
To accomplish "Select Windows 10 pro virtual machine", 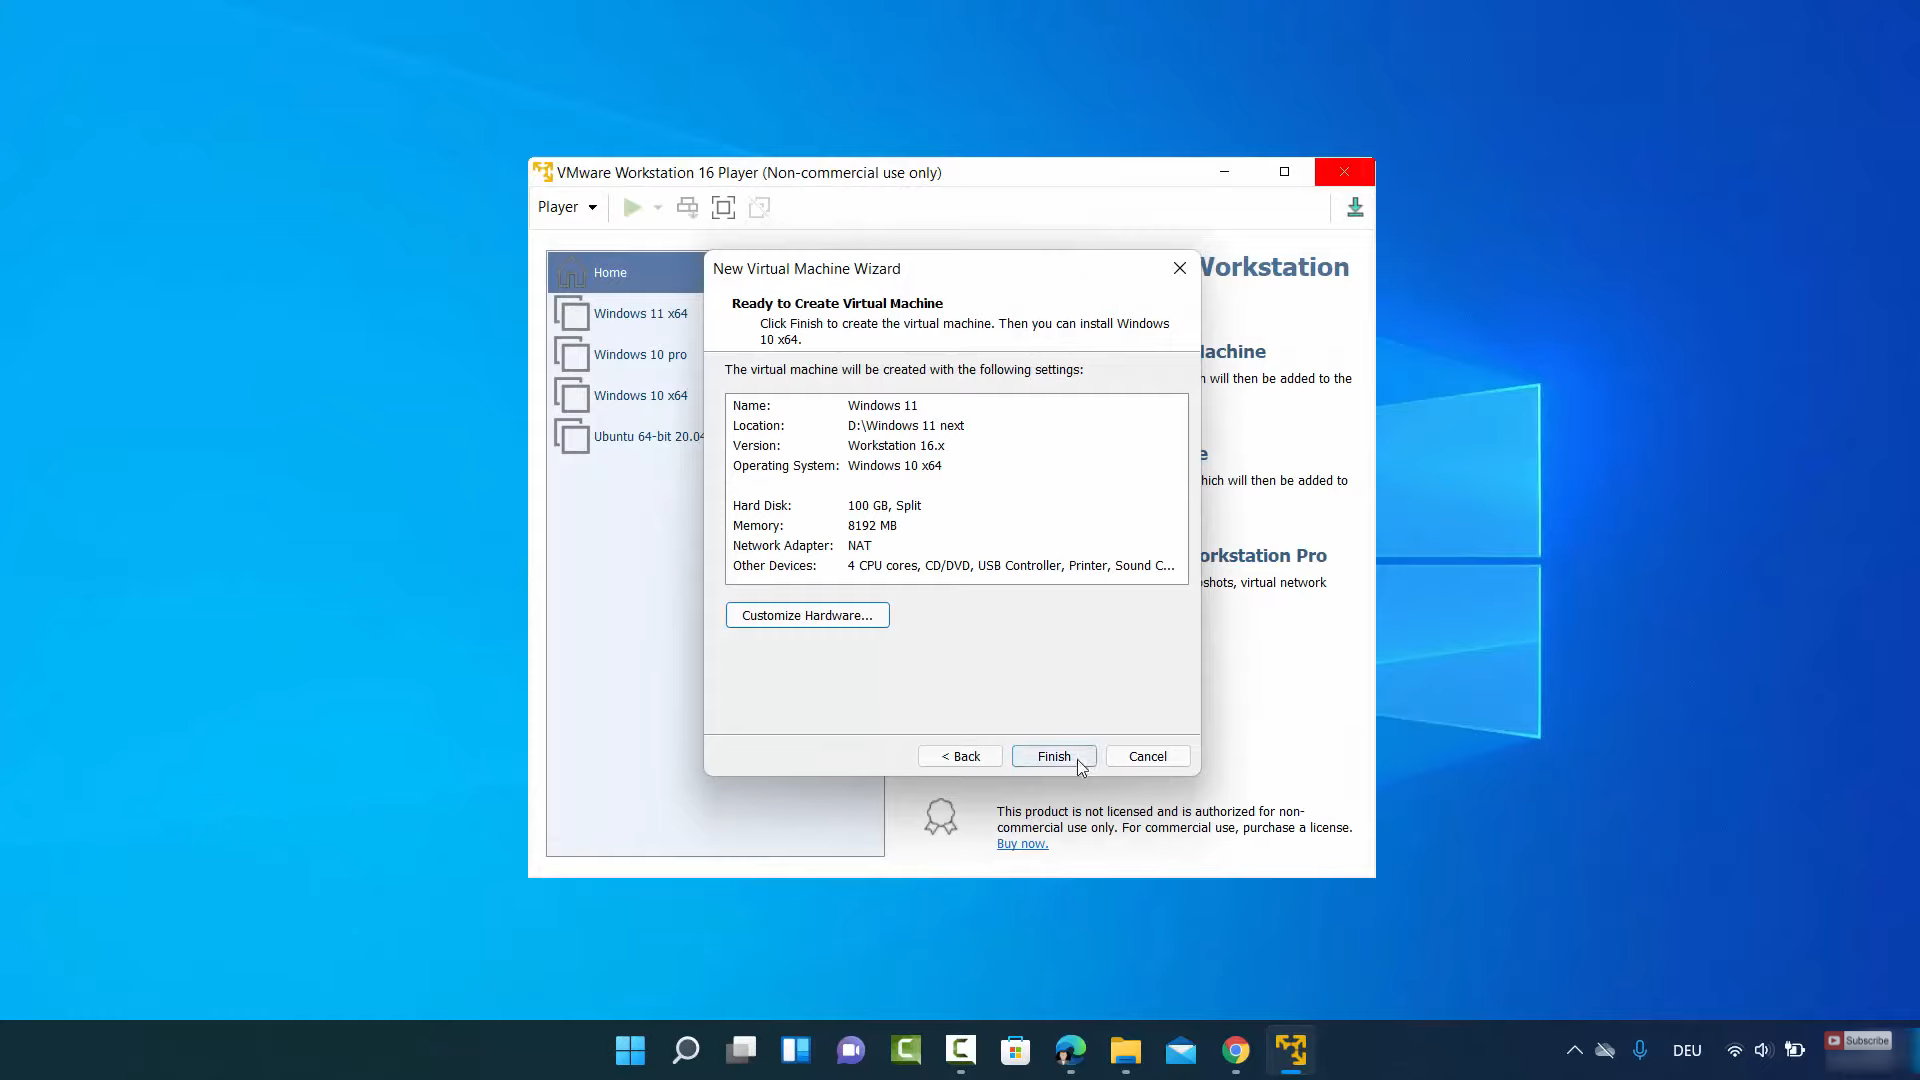I will (640, 354).
